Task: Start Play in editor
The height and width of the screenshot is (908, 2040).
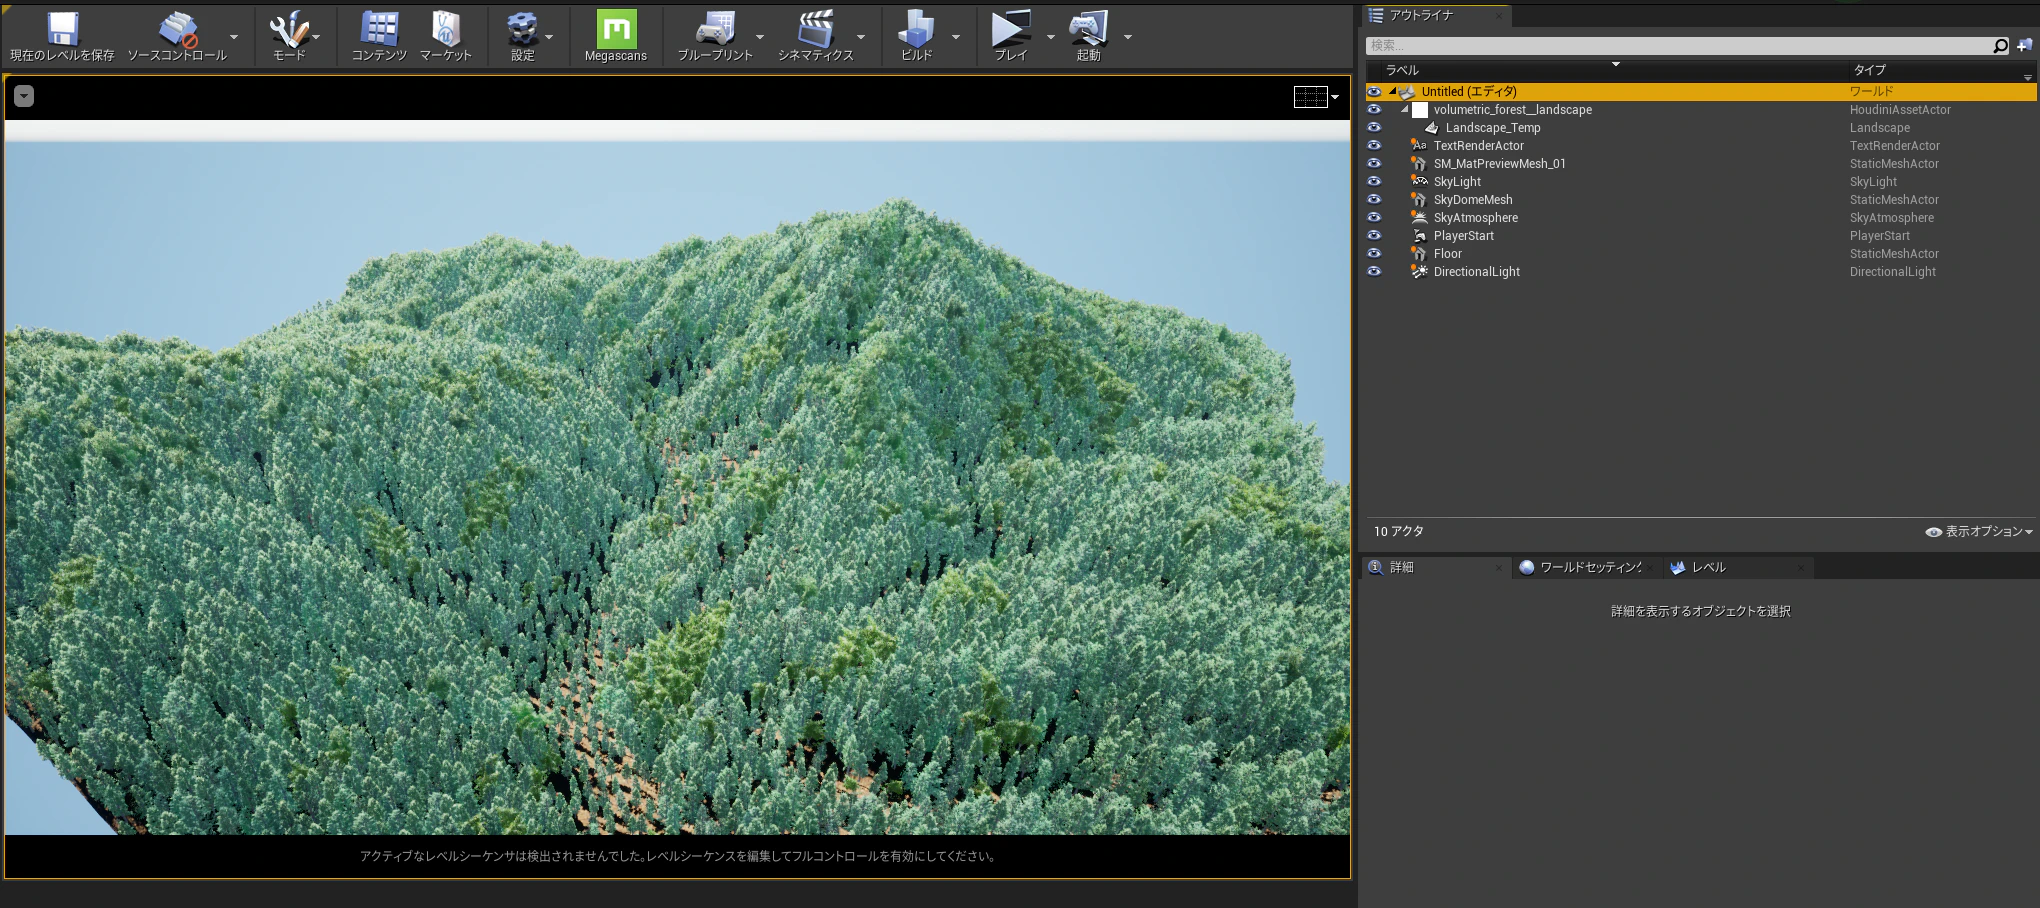Action: tap(1010, 29)
